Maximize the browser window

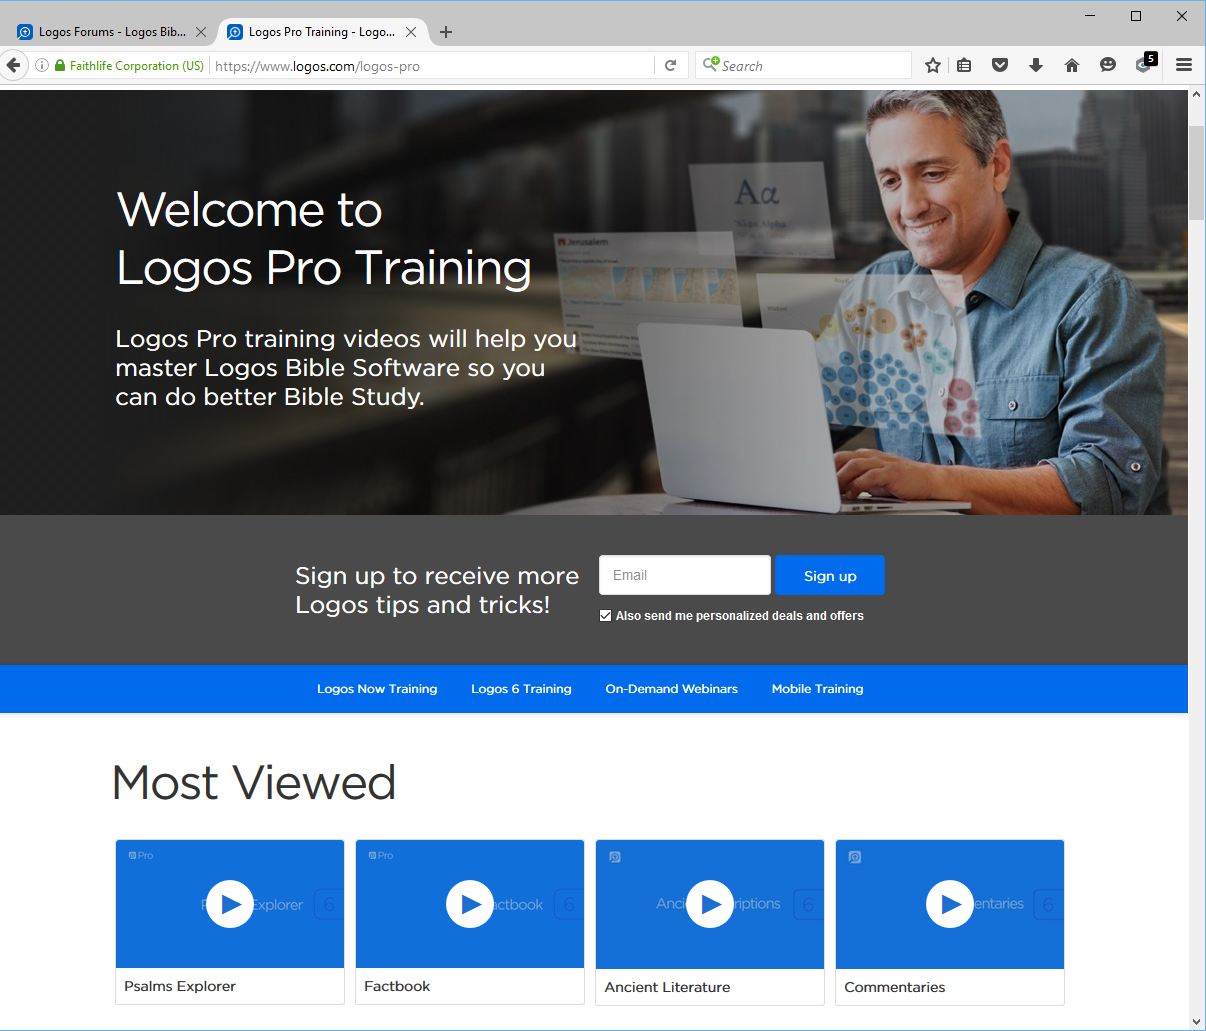click(x=1136, y=15)
